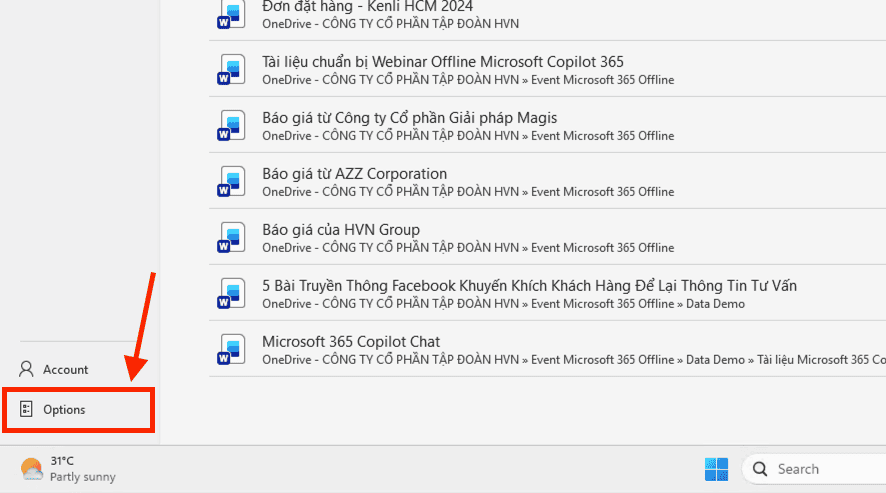Image resolution: width=886 pixels, height=493 pixels.
Task: Click the Word icon beside the Giải pháp Magis quote
Action: point(232,125)
